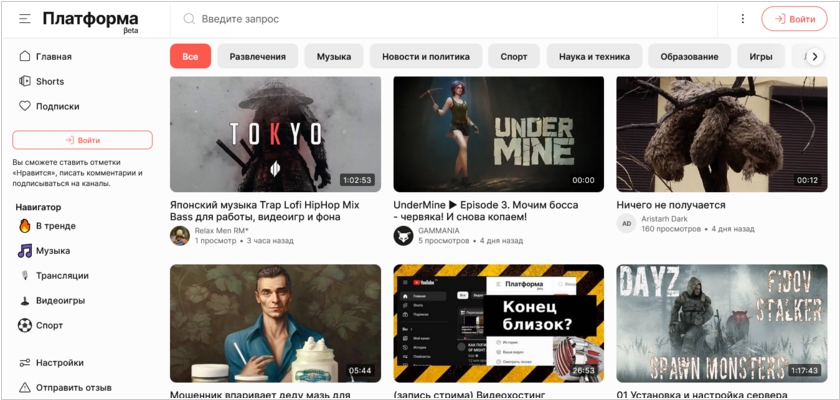This screenshot has height=400, width=840.
Task: Click the microphone icon for Трансляции
Action: [25, 276]
